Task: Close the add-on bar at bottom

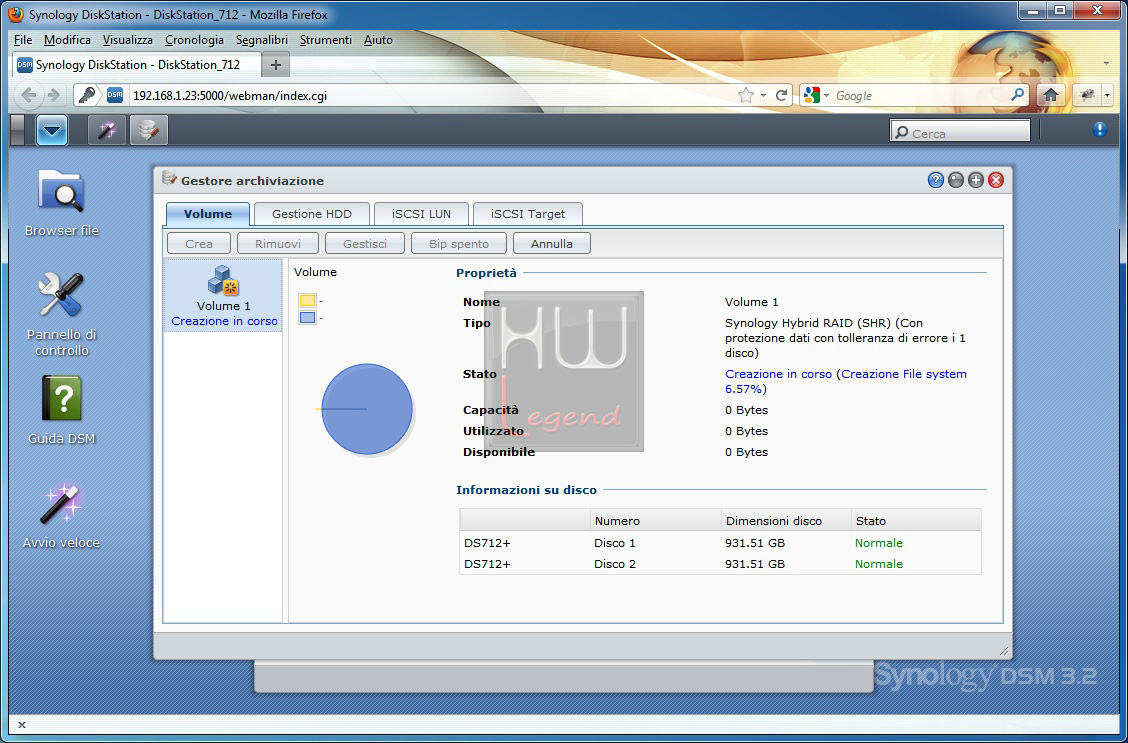Action: [22, 725]
